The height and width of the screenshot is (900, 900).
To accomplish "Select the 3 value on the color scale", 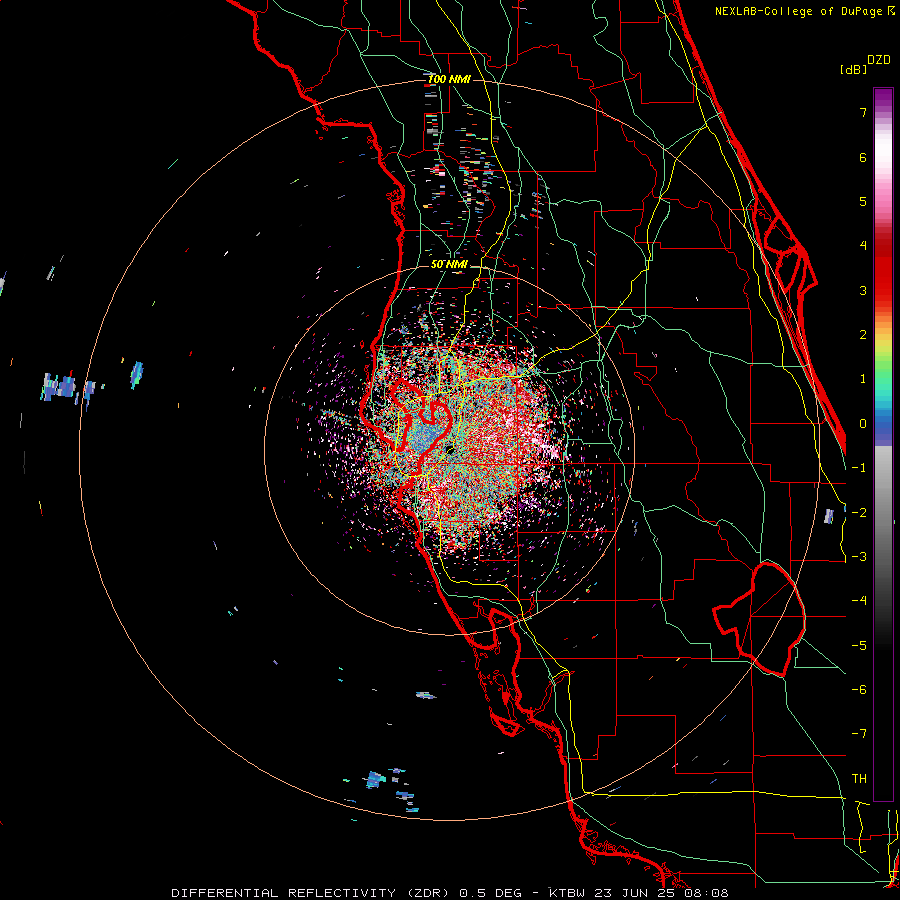I will coord(863,290).
